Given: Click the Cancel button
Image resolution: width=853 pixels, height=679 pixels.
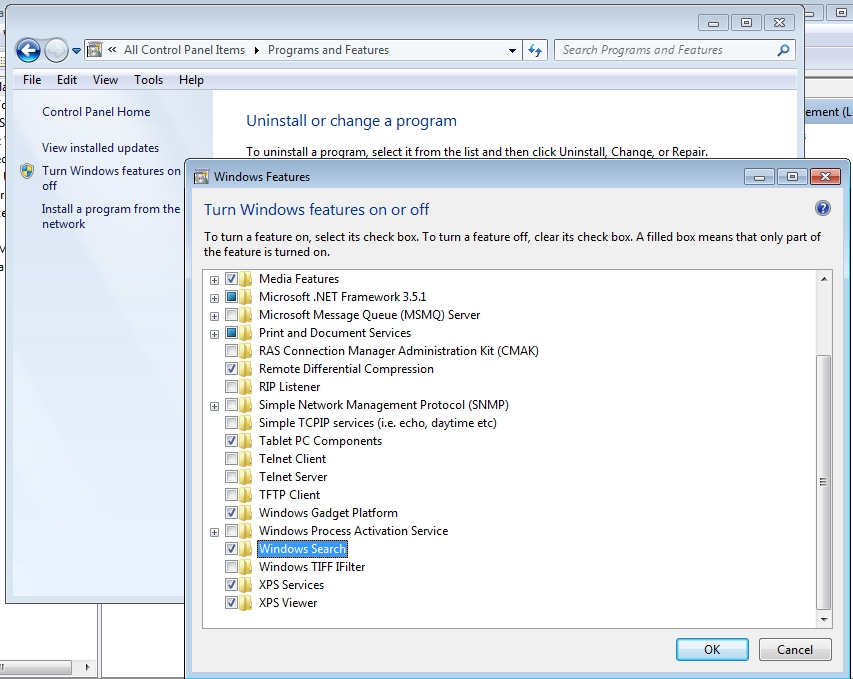Looking at the screenshot, I should click(795, 650).
